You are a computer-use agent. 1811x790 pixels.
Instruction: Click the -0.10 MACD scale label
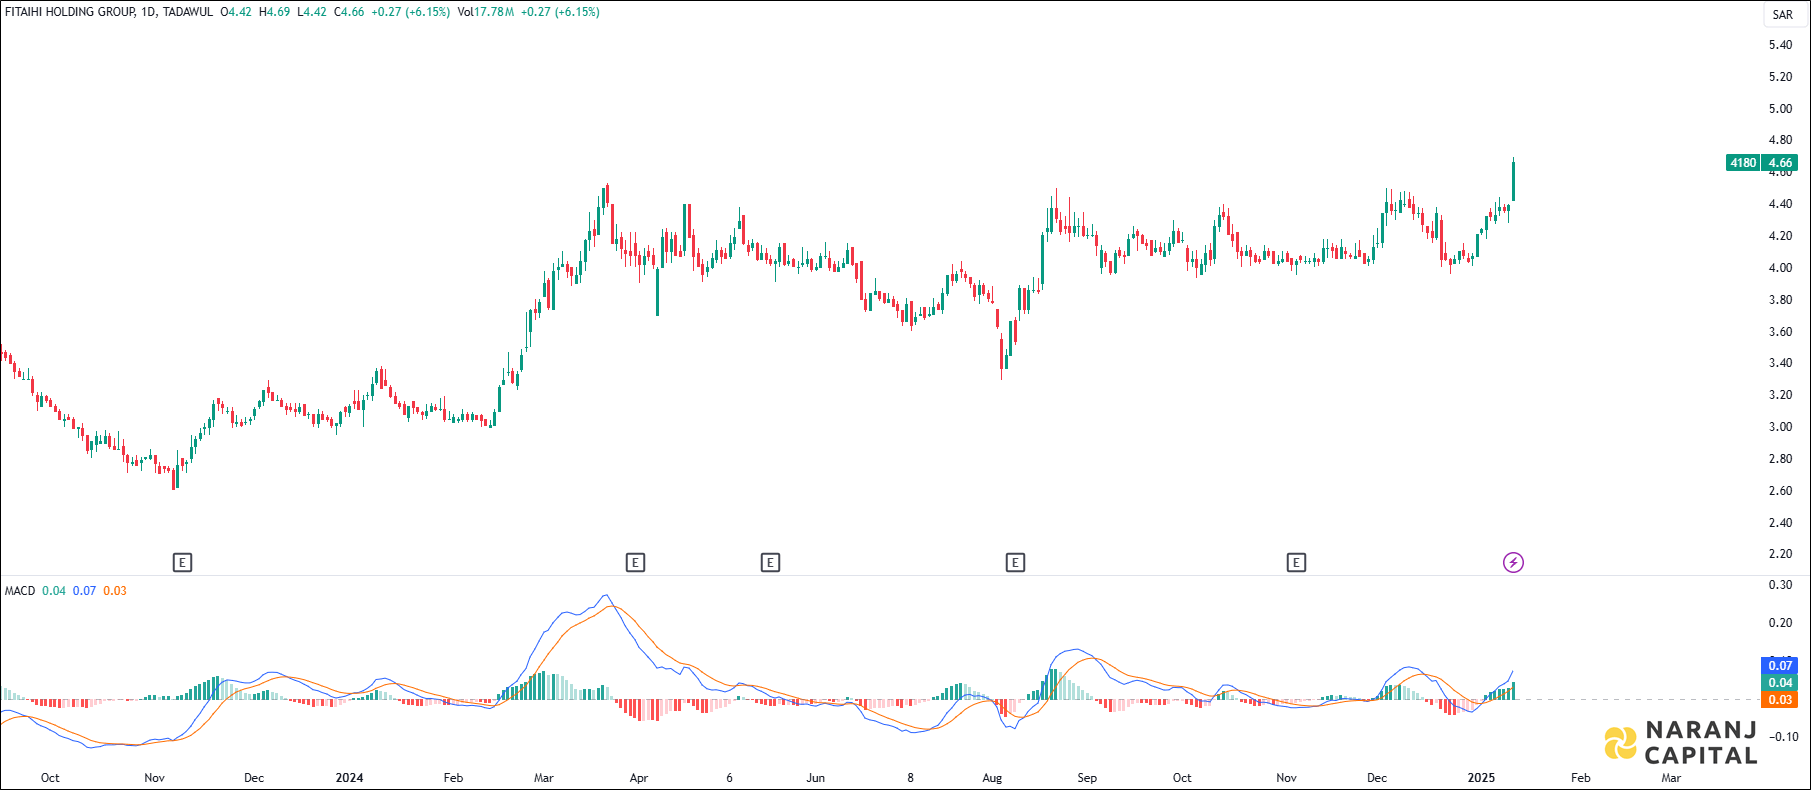(x=1783, y=737)
